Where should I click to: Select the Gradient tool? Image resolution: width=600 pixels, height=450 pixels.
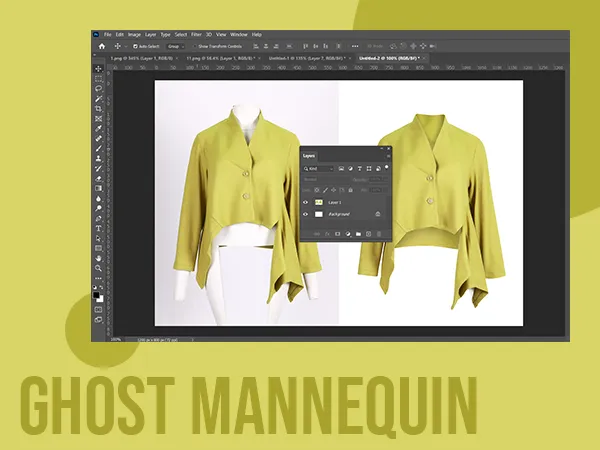[98, 188]
